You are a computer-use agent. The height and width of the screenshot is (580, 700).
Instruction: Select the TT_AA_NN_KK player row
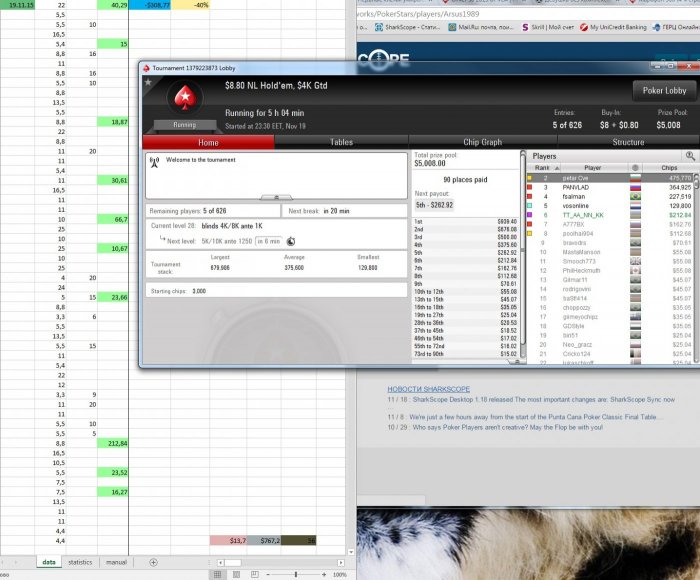tap(610, 215)
